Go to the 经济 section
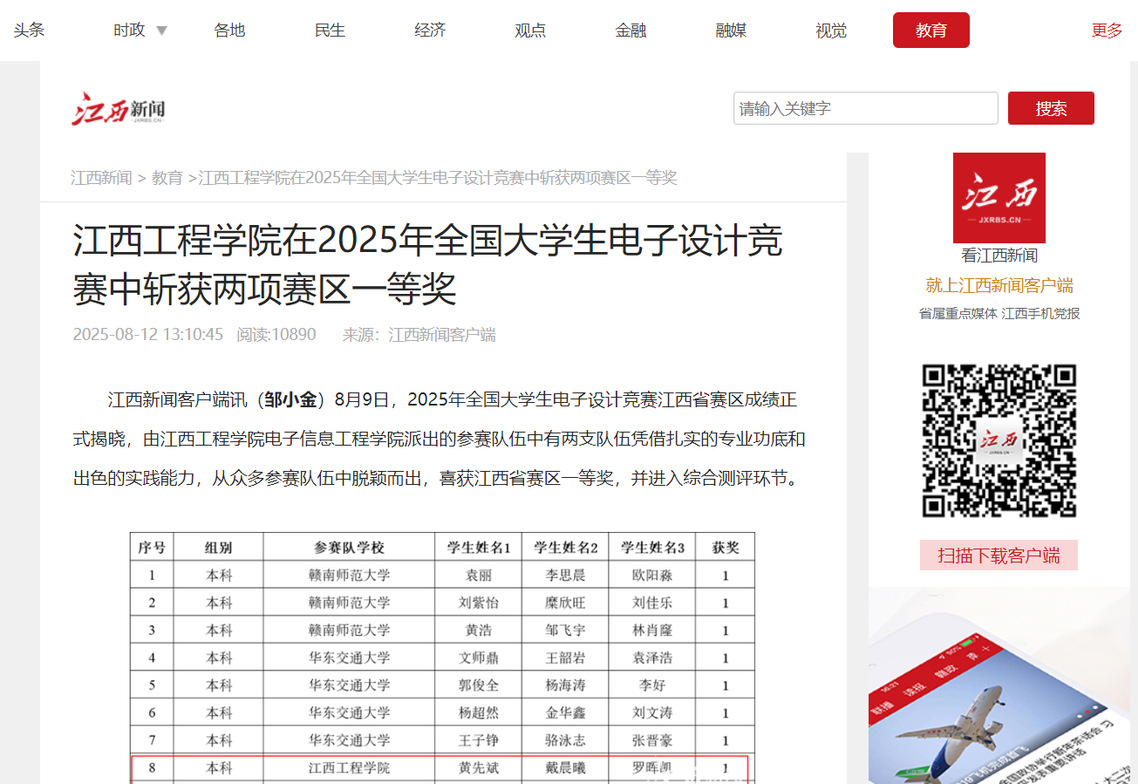The width and height of the screenshot is (1138, 784). click(430, 30)
